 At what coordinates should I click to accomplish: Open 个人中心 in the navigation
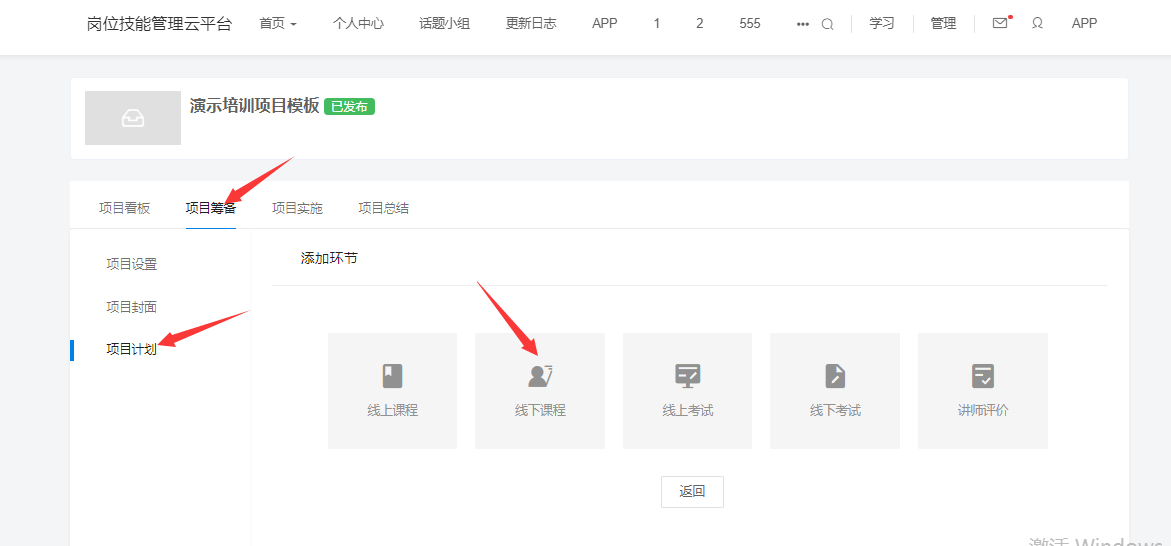click(358, 23)
